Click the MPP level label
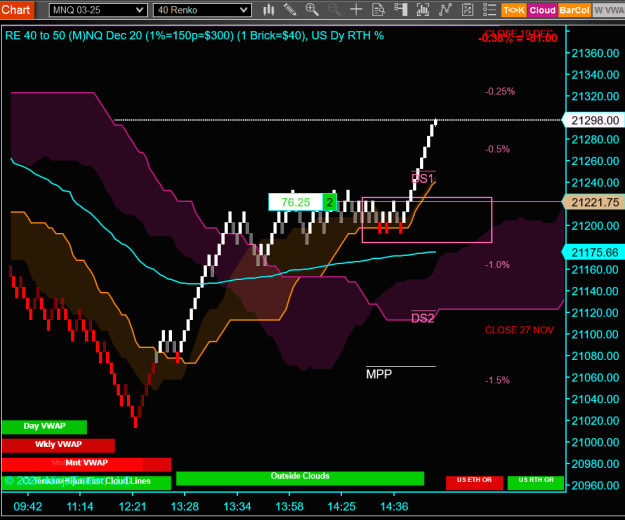This screenshot has height=520, width=625. pos(379,374)
